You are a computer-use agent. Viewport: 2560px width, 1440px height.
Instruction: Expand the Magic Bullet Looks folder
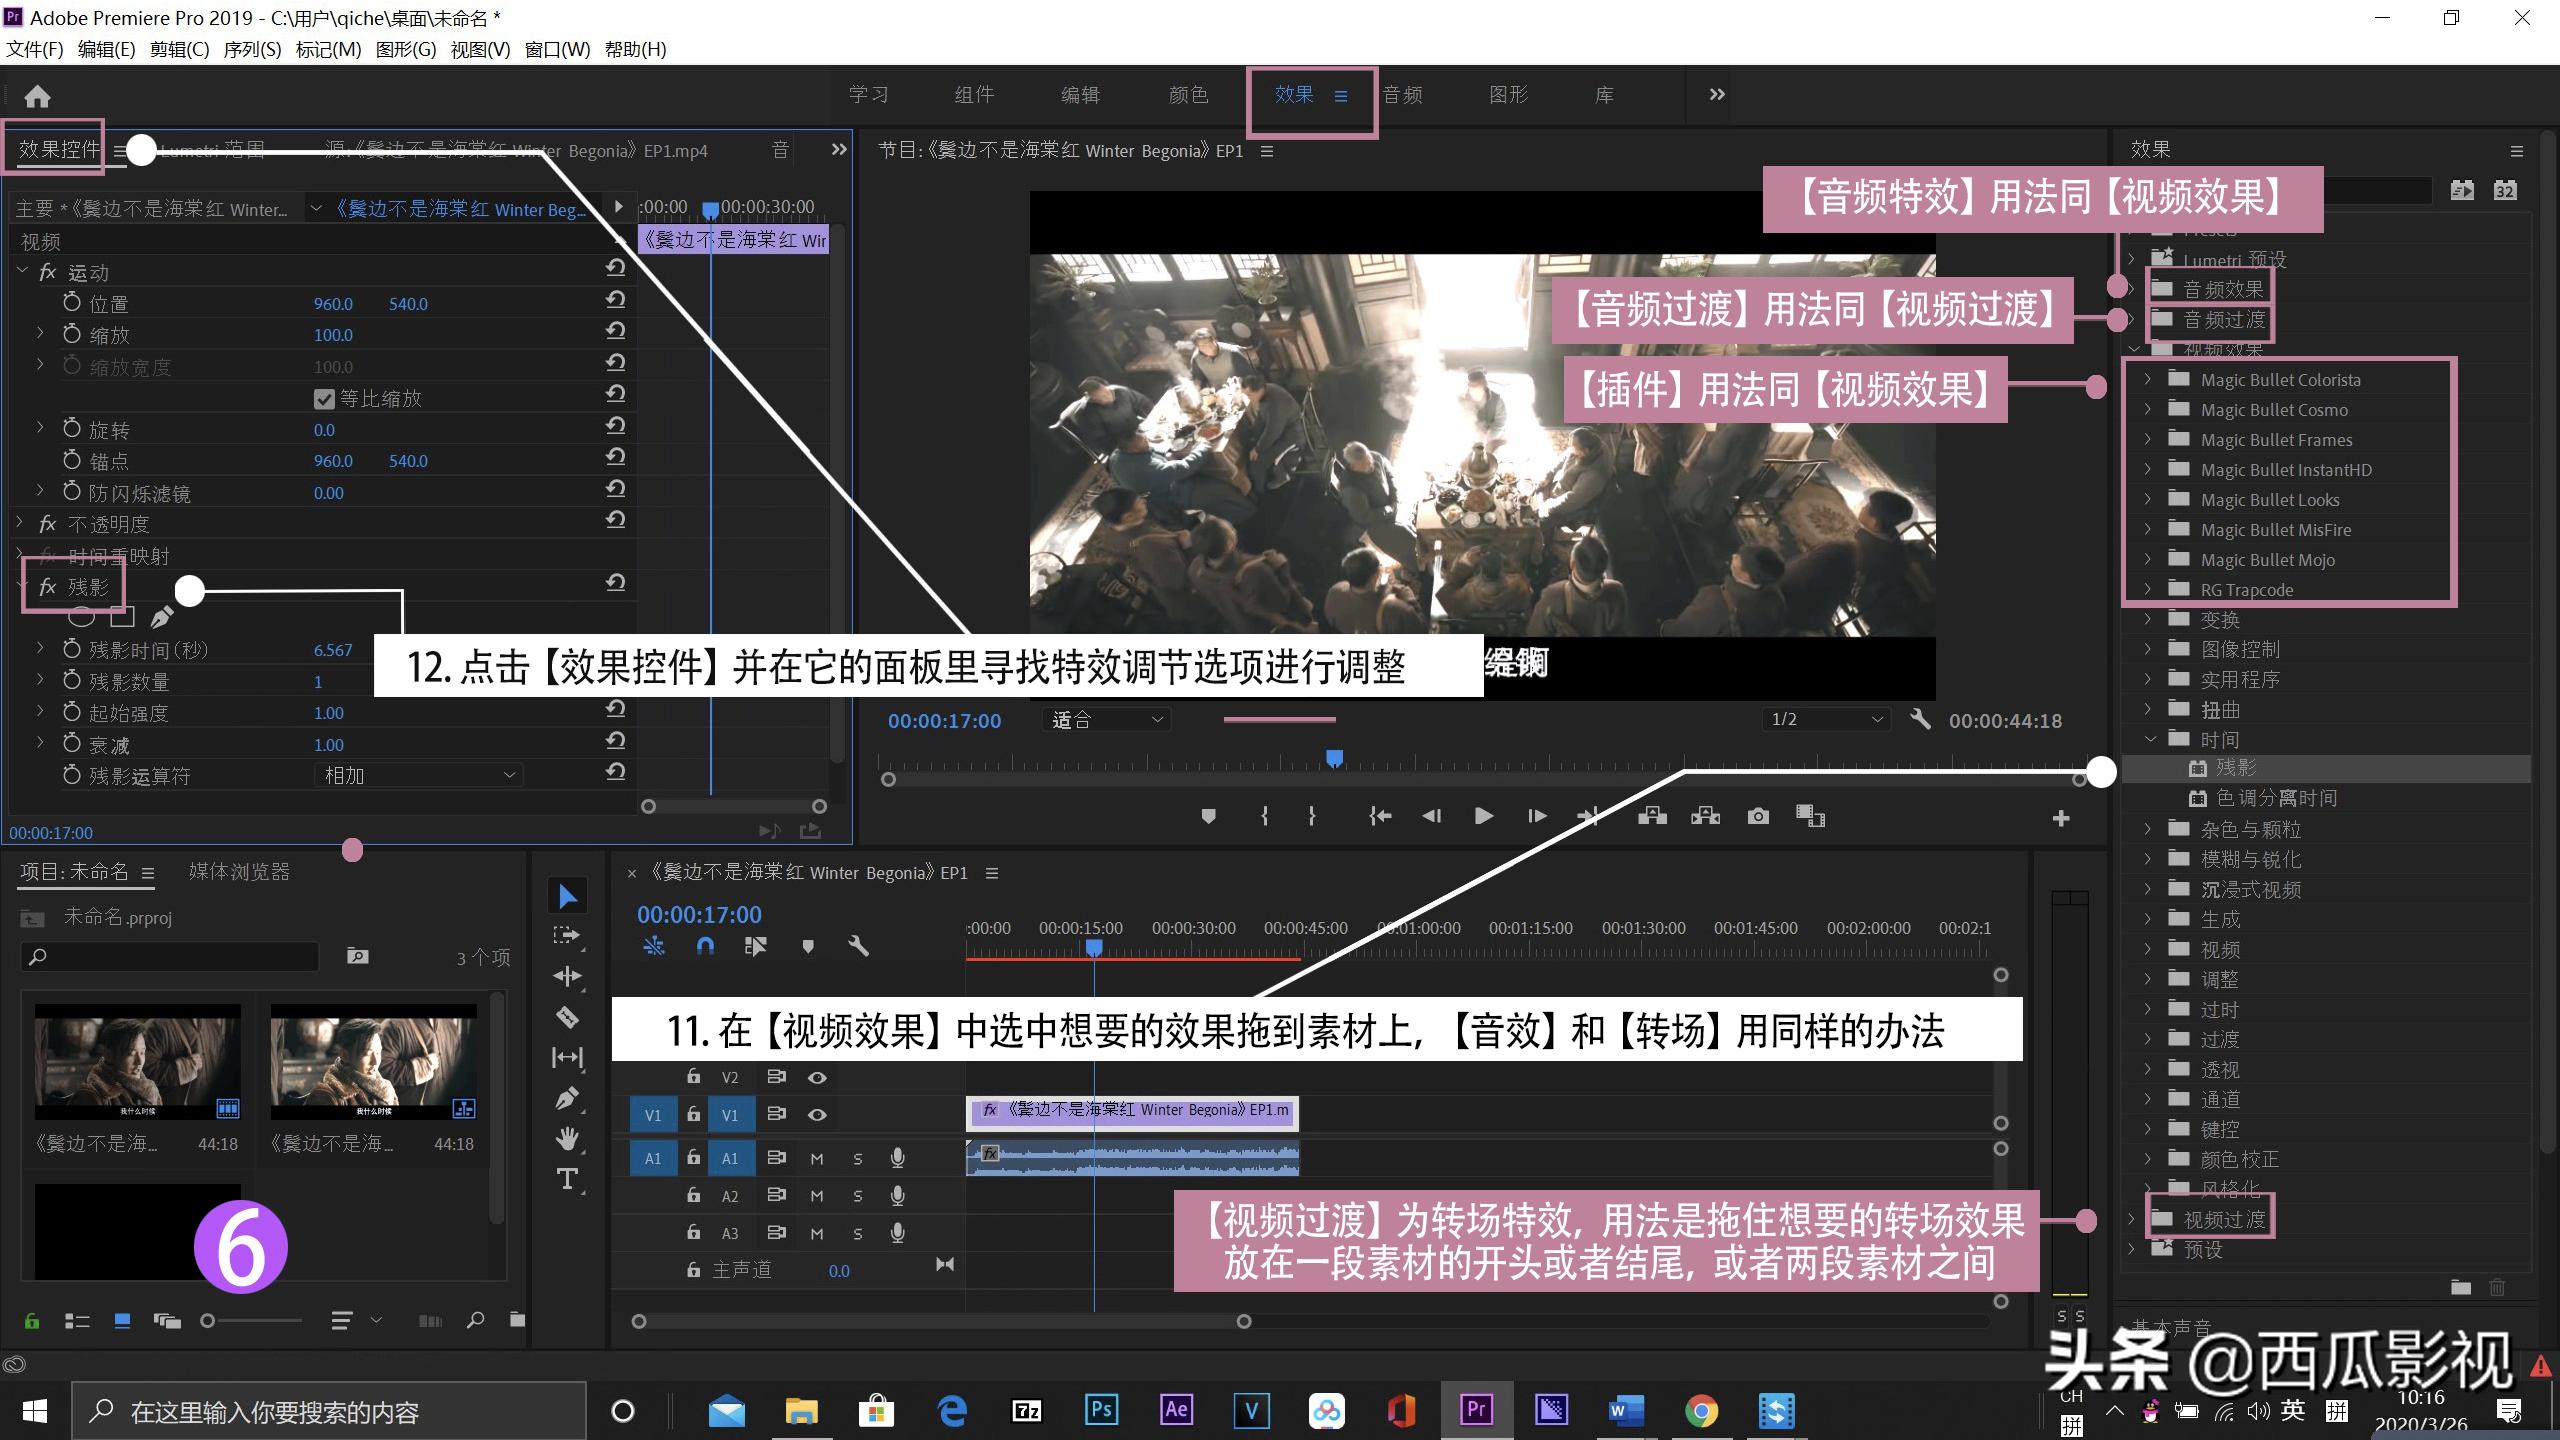coord(2149,500)
